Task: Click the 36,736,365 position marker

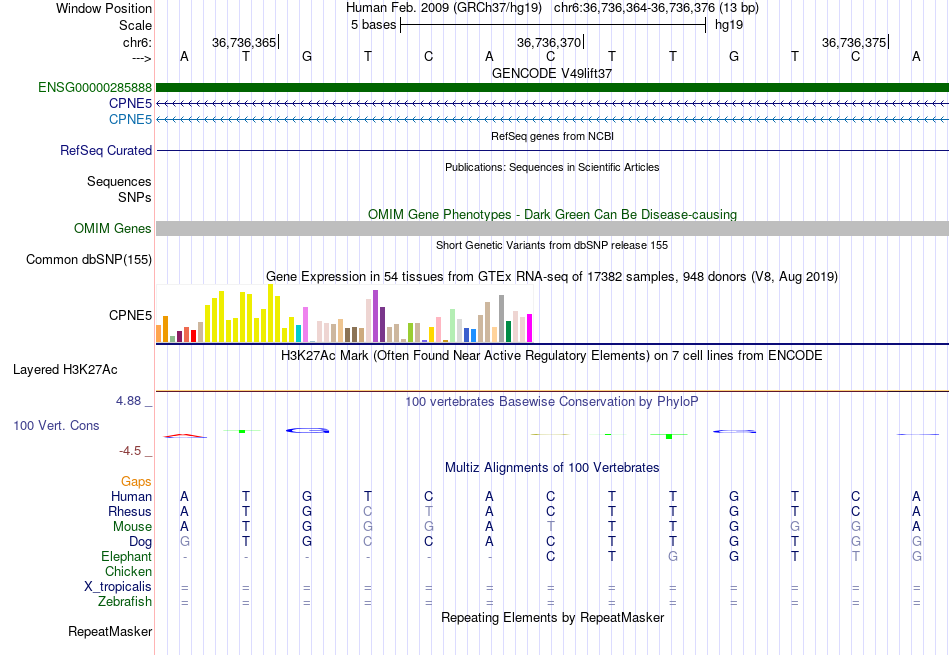Action: (x=245, y=42)
